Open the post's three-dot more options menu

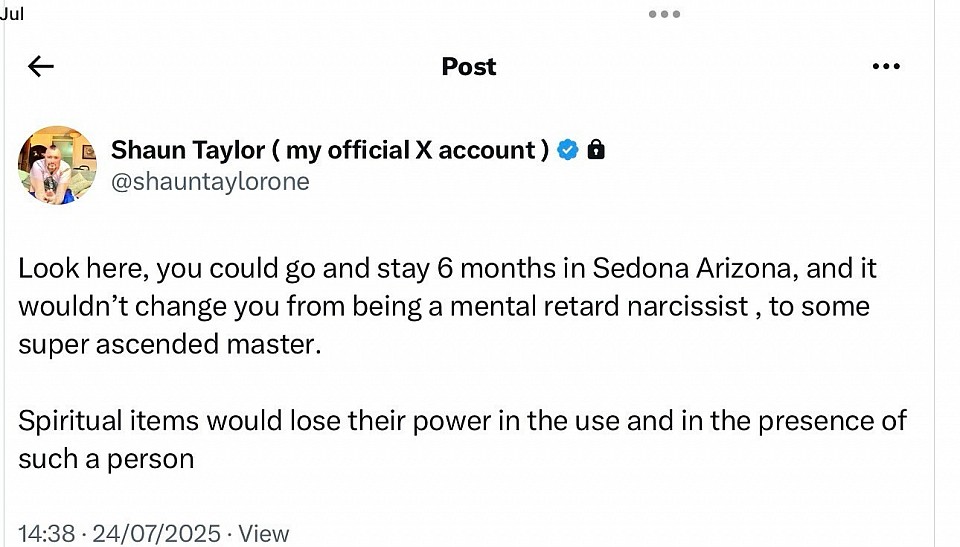(886, 67)
